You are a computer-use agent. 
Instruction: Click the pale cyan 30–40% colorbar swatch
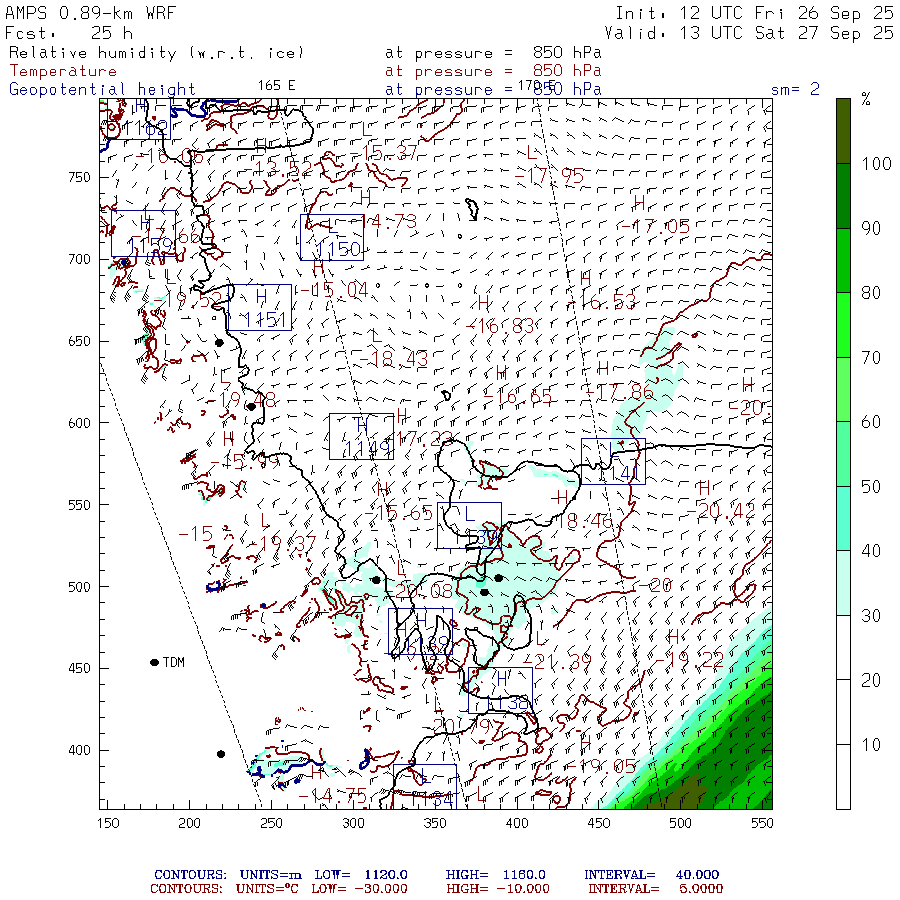(843, 583)
